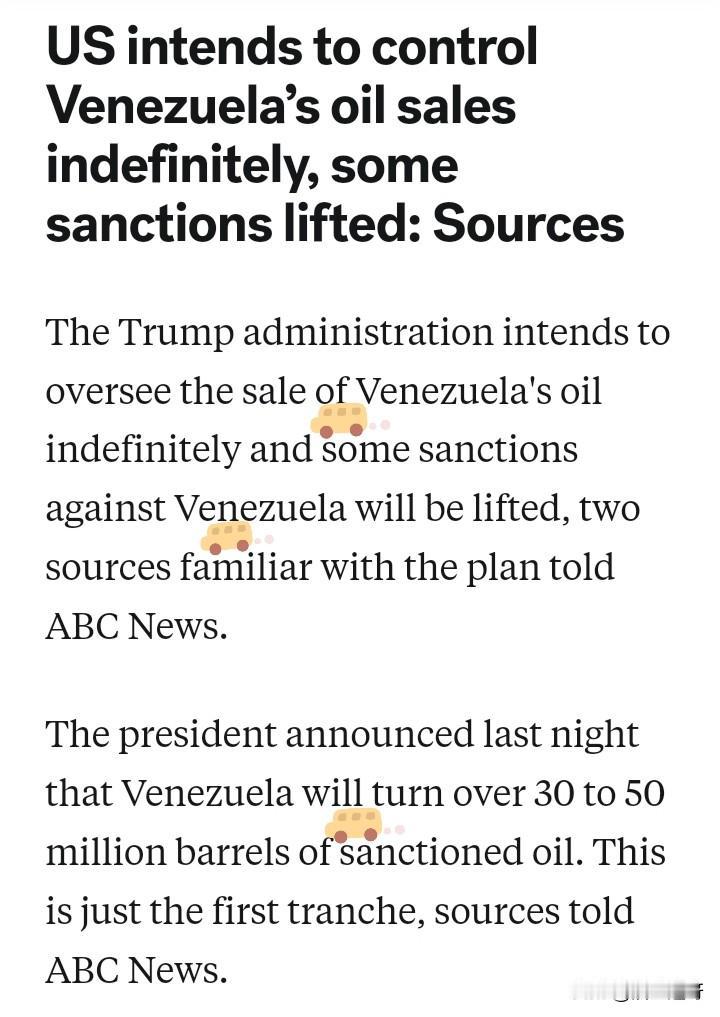720x1017 pixels.
Task: Click the bus emoji above "sources familiar"
Action: pyautogui.click(x=227, y=537)
